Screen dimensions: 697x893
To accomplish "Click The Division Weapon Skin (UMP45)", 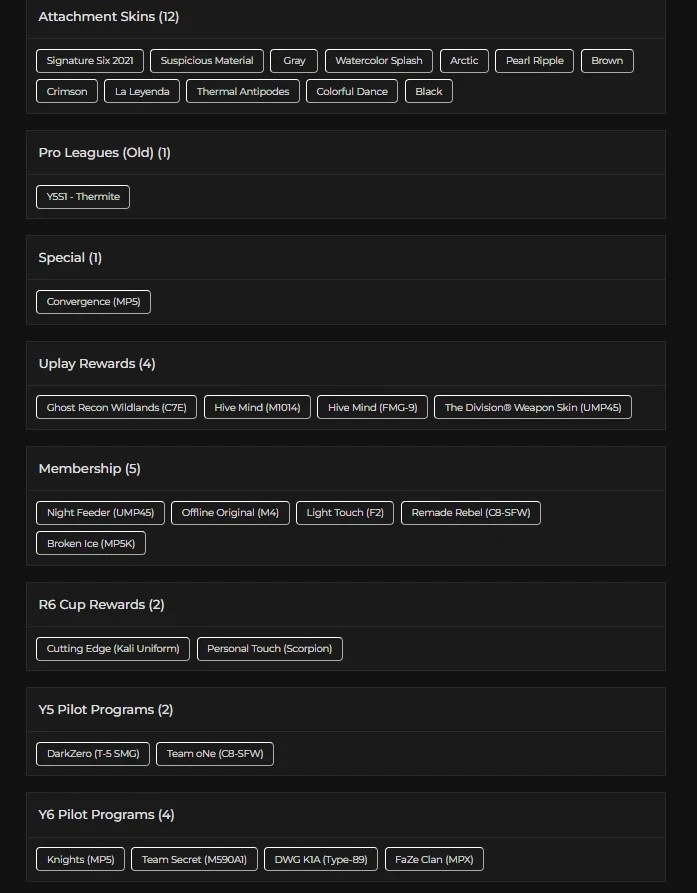I will (533, 408).
